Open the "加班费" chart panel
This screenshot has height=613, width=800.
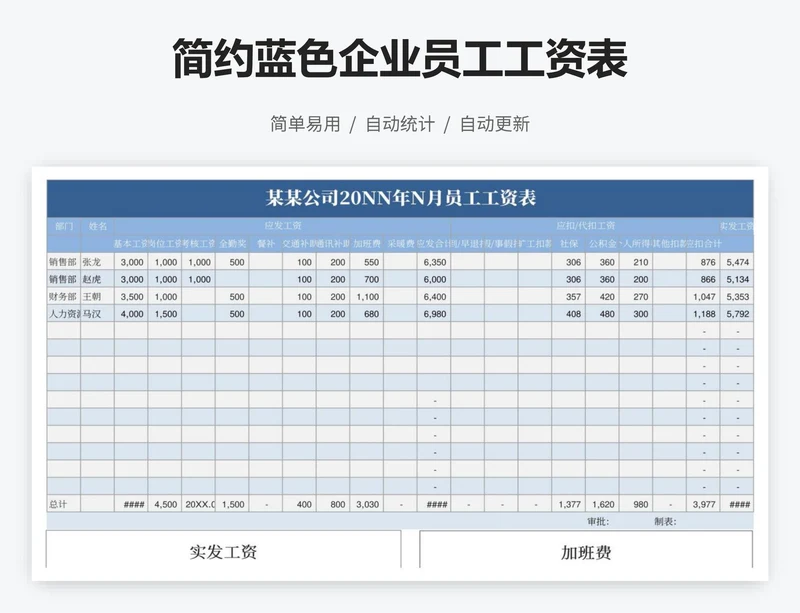586,549
